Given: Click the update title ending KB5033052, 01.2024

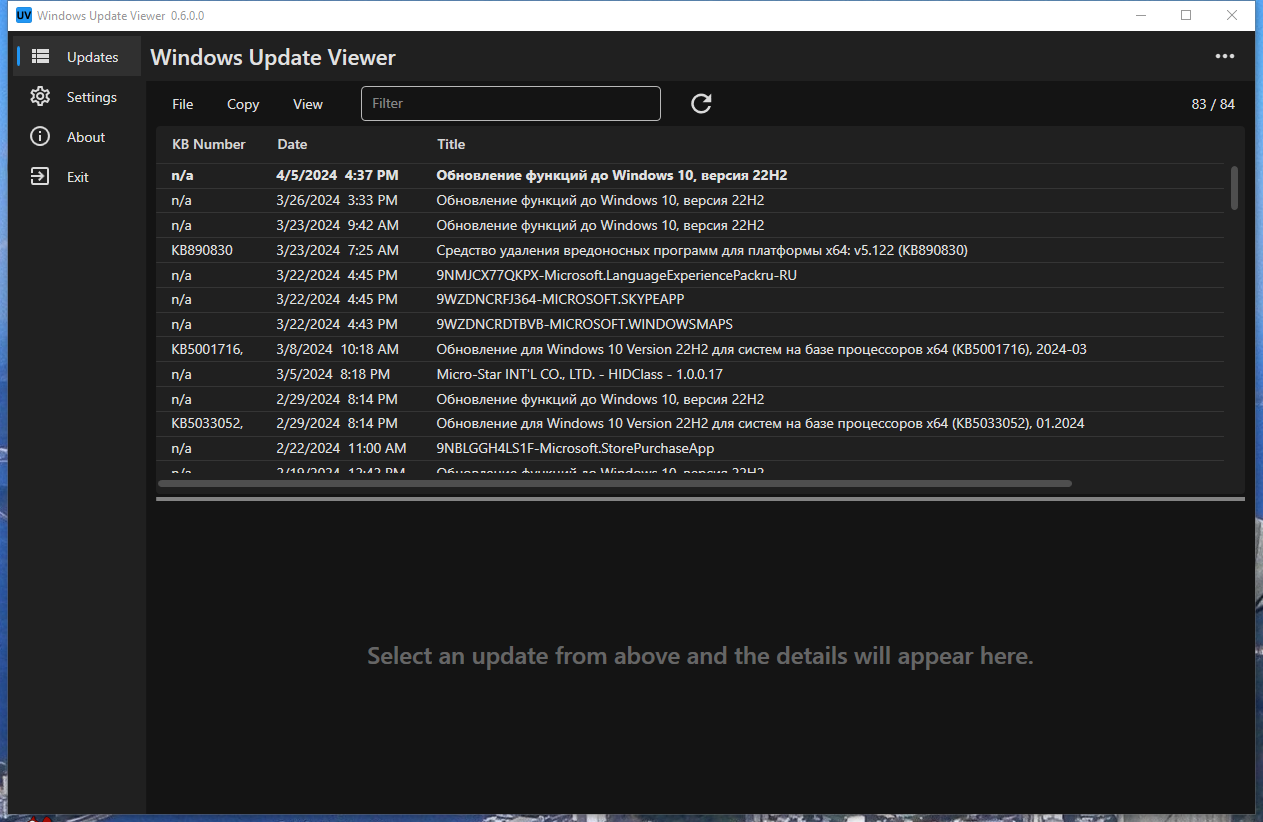Looking at the screenshot, I should click(760, 423).
